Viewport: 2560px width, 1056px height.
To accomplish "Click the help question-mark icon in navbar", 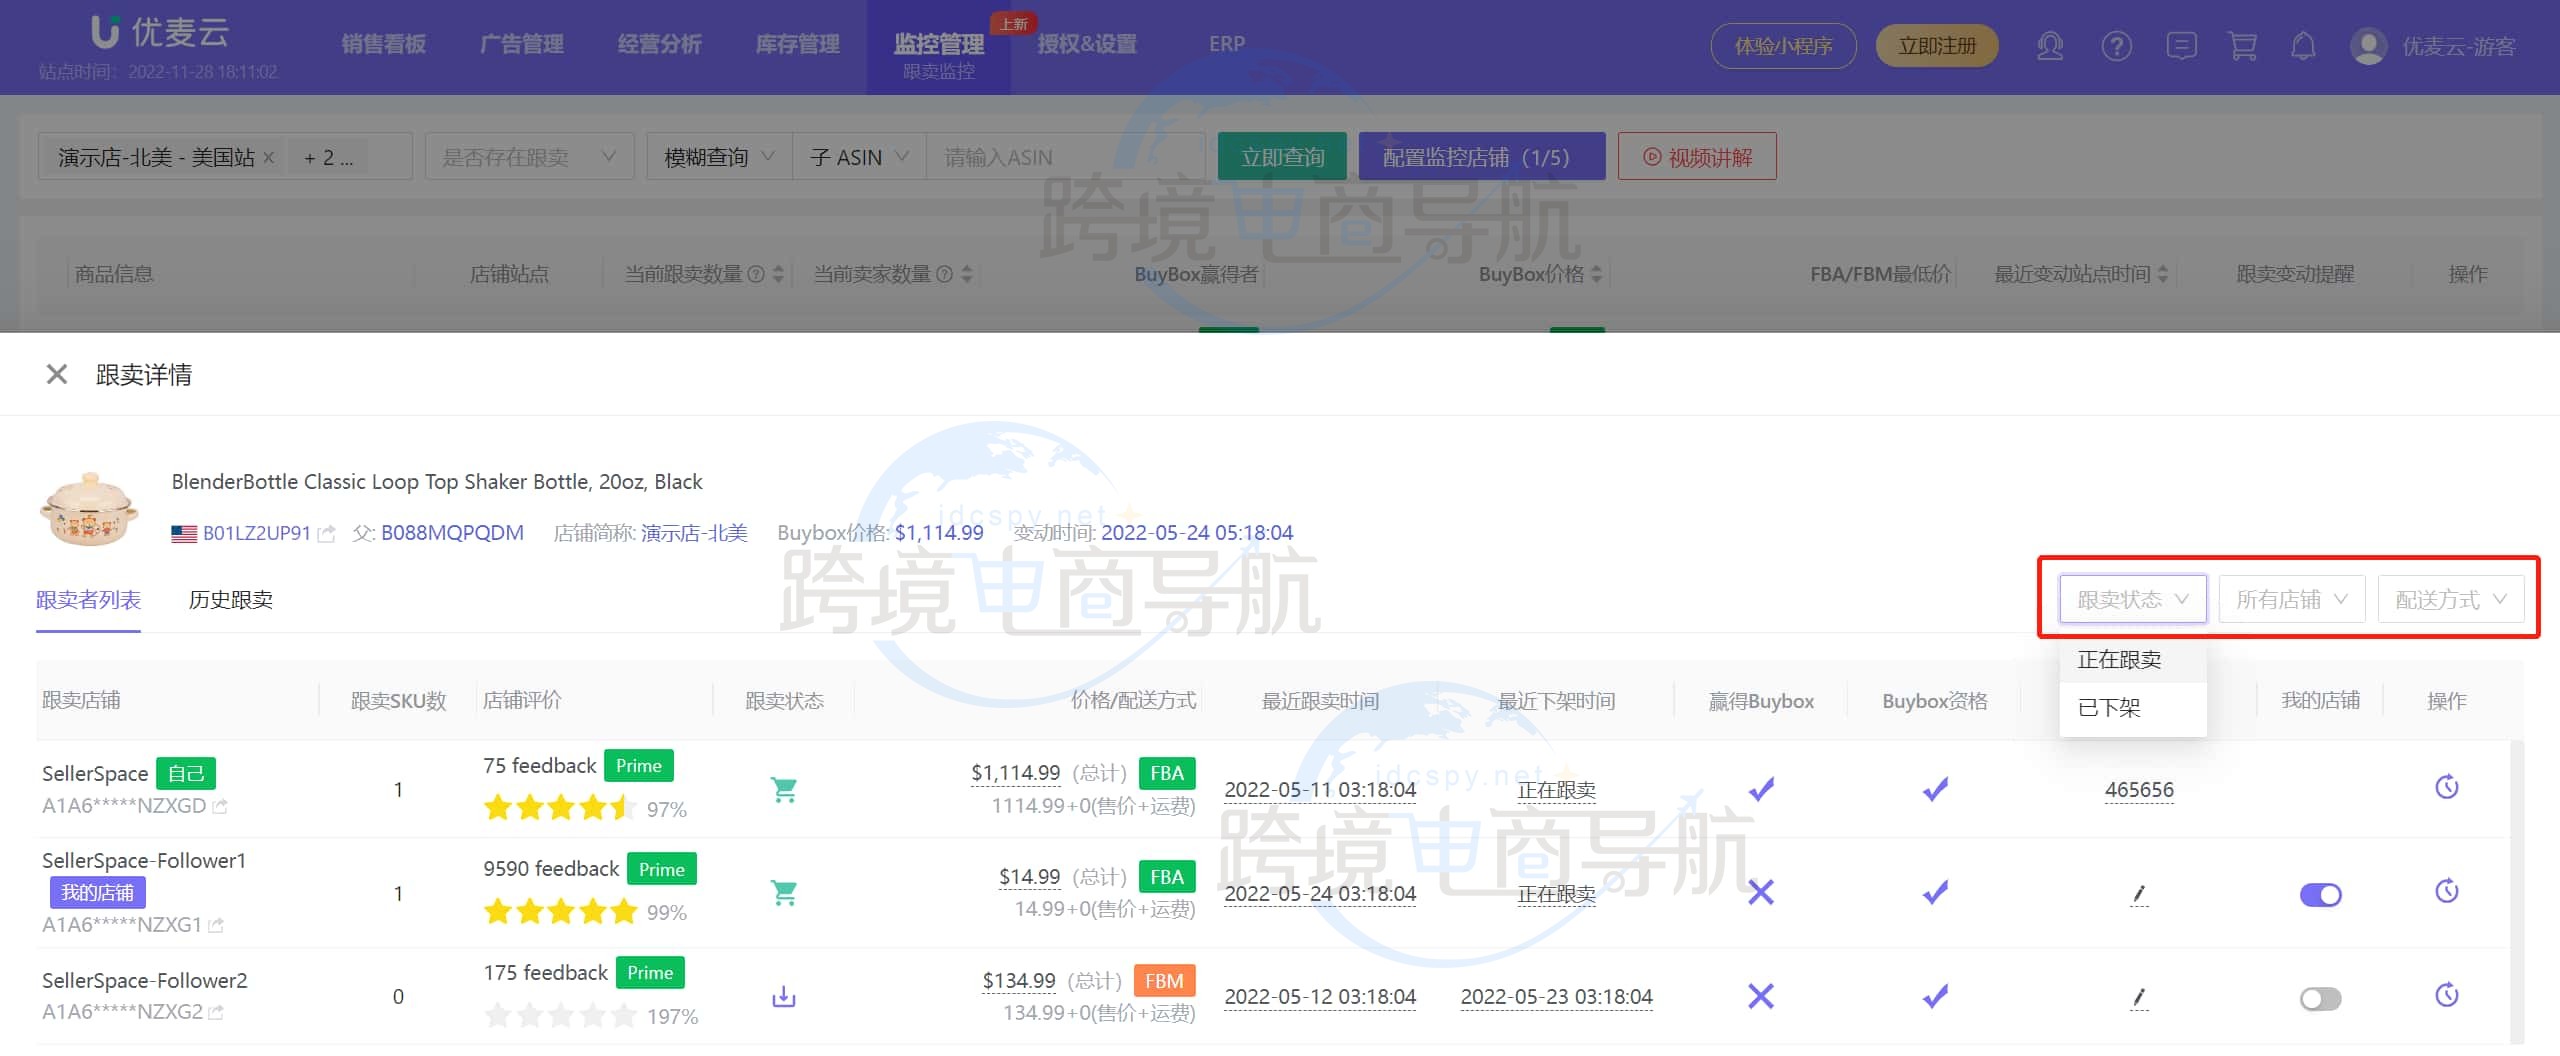I will tap(2117, 46).
